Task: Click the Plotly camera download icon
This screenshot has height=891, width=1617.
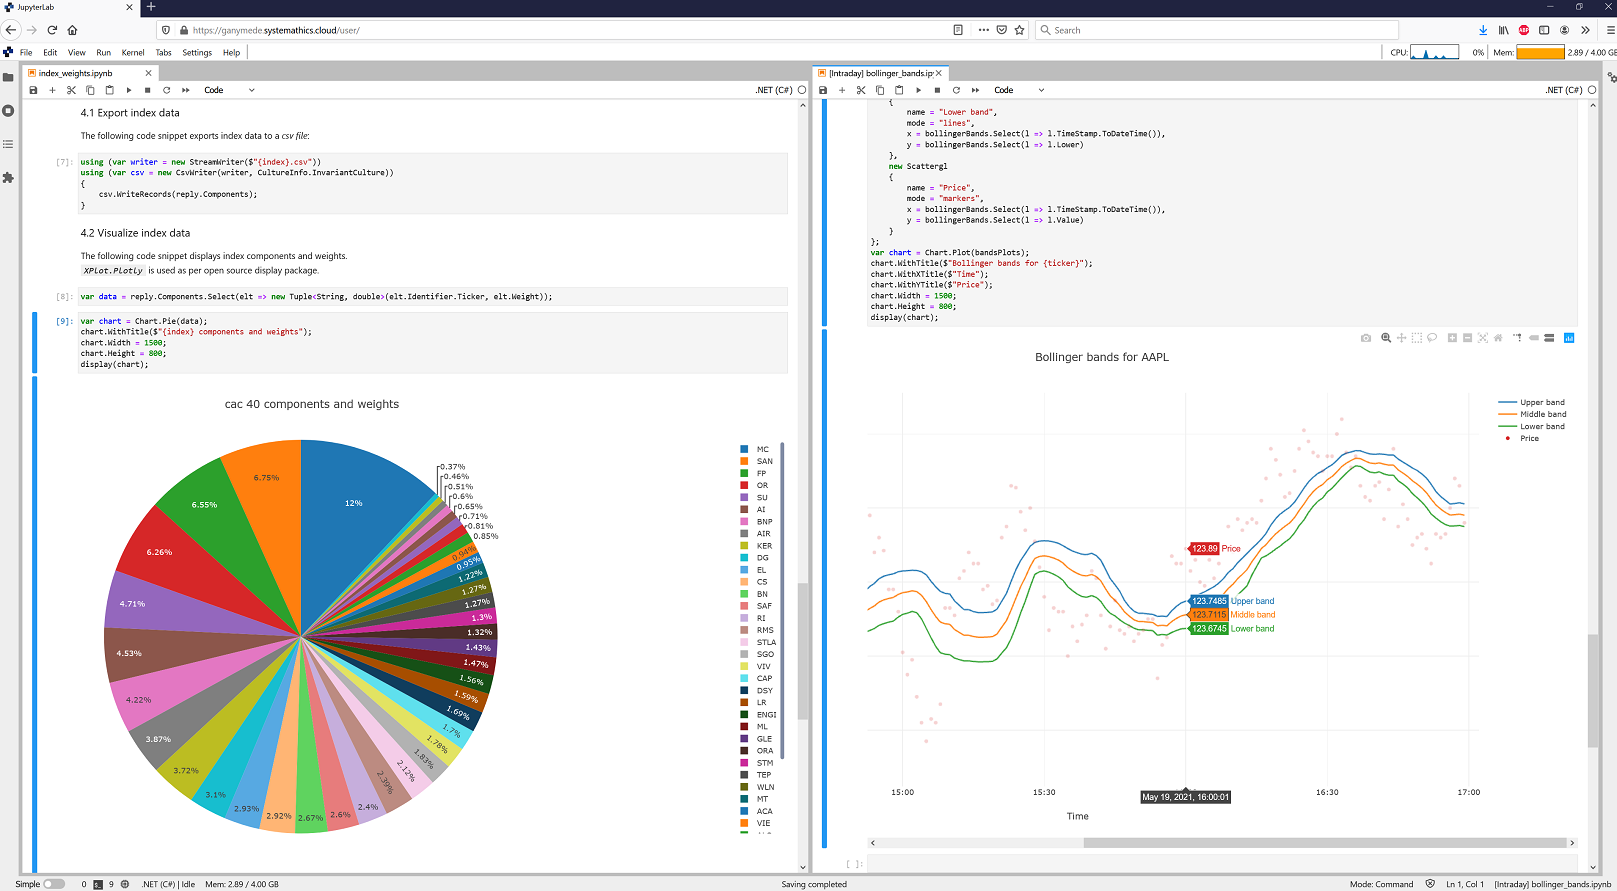Action: tap(1366, 338)
